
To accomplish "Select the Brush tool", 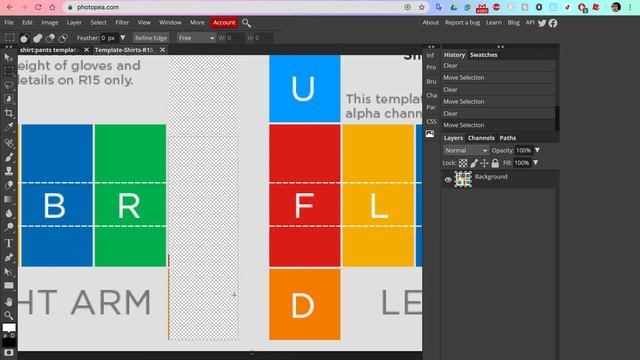I will tap(9, 157).
